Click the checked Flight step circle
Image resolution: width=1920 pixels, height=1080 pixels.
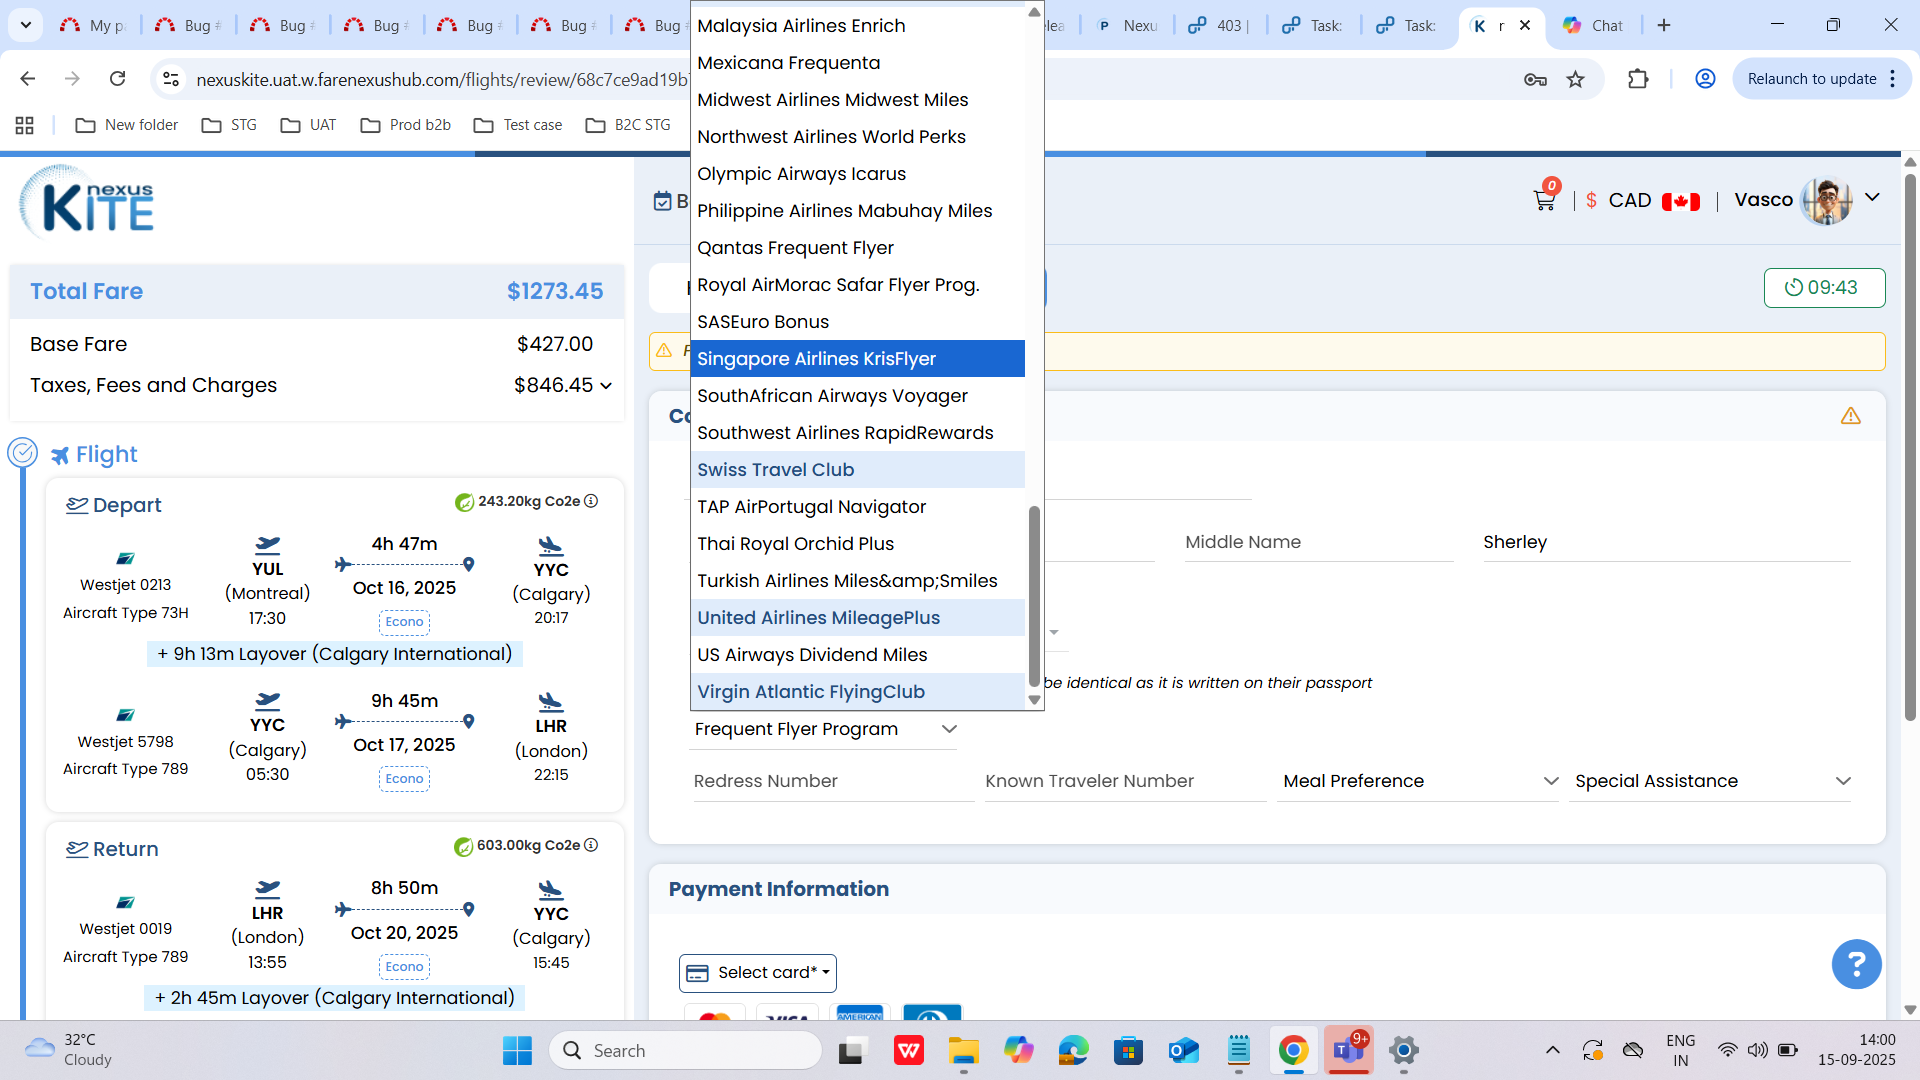click(x=22, y=453)
